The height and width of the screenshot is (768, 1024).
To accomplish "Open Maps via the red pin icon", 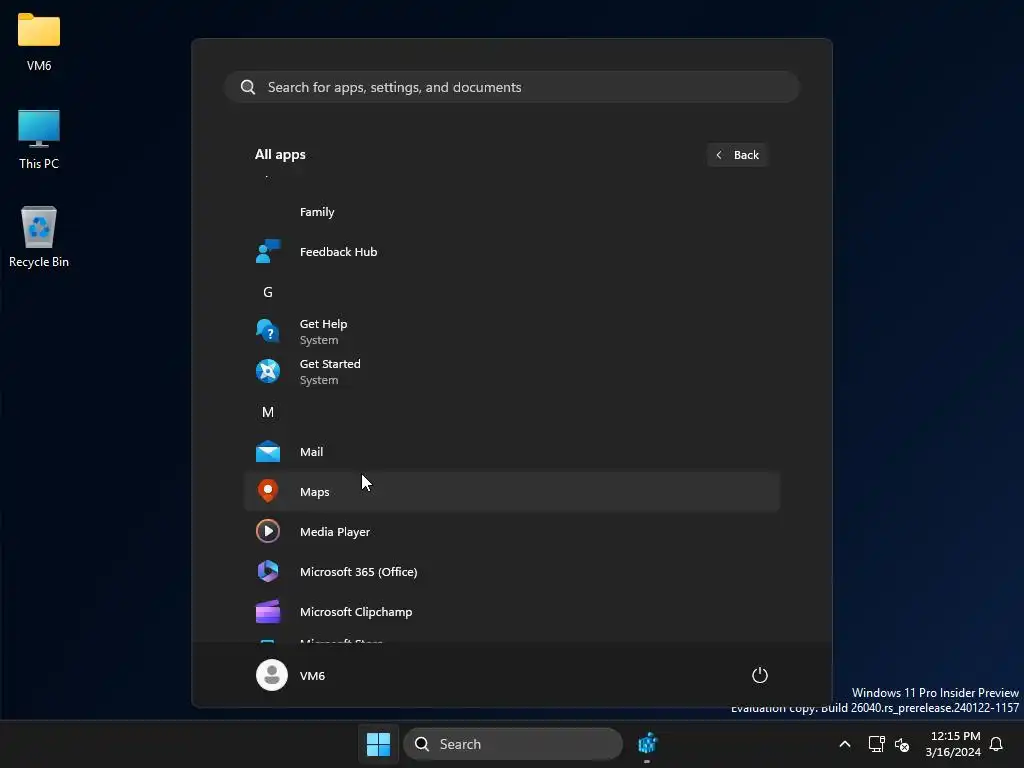I will click(x=268, y=491).
